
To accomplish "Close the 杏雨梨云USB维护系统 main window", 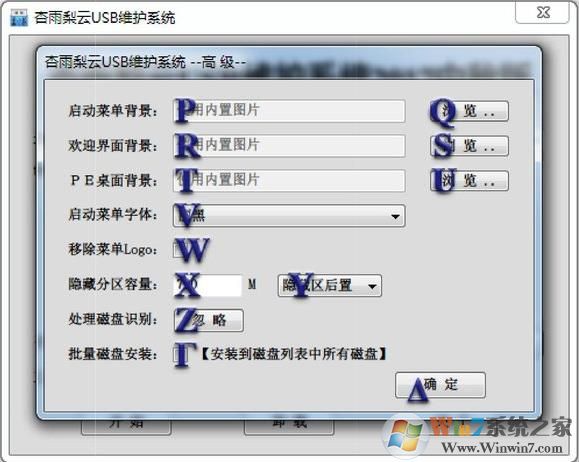I will (542, 13).
